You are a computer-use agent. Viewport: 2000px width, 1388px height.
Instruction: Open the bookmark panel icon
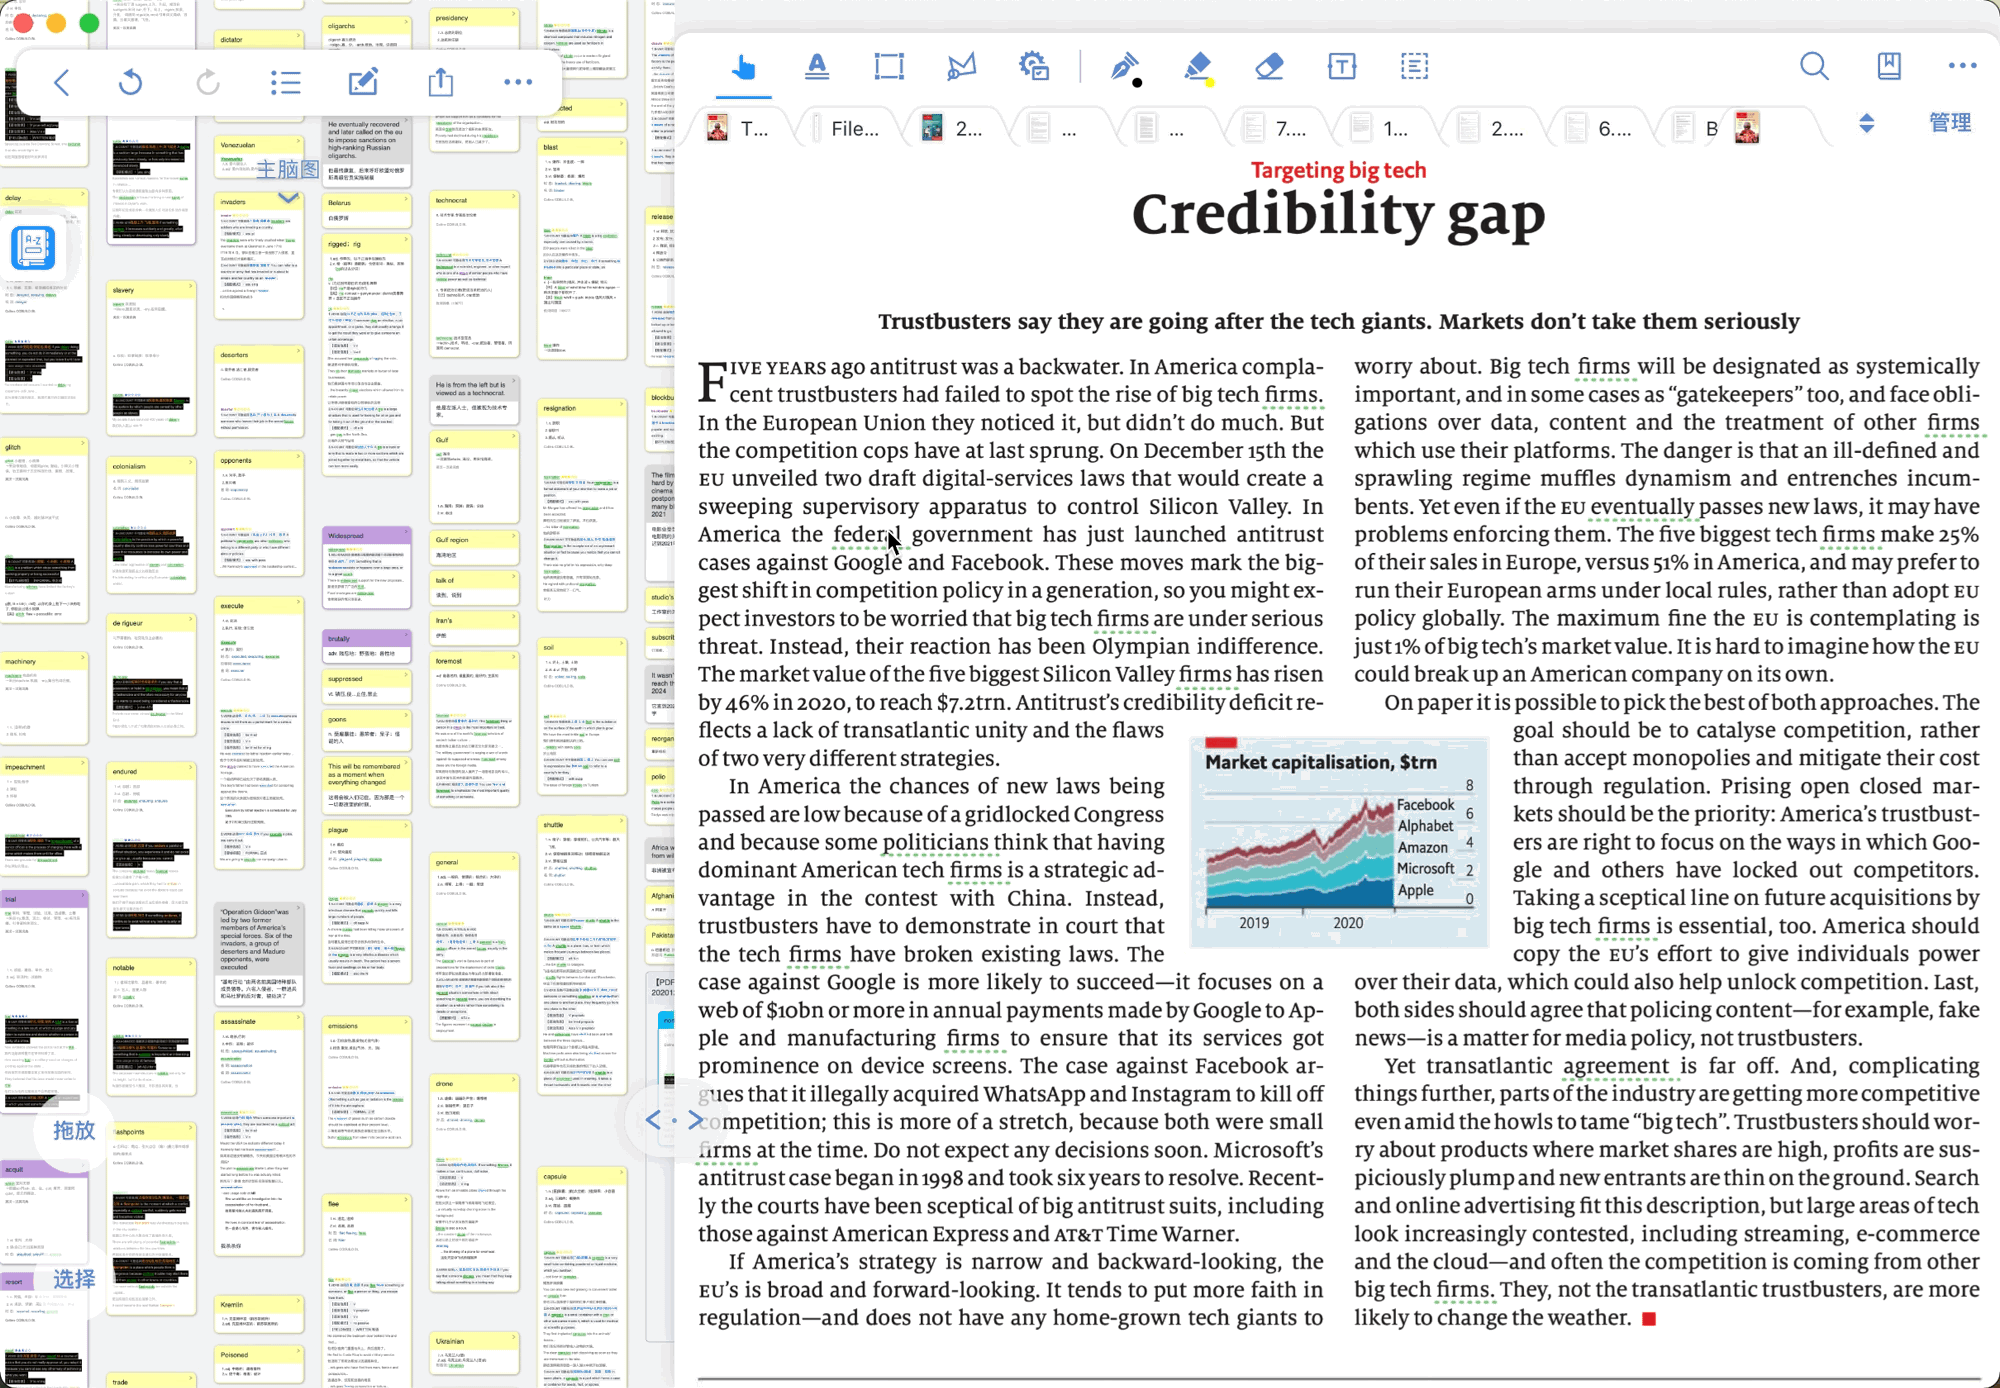click(x=1889, y=67)
